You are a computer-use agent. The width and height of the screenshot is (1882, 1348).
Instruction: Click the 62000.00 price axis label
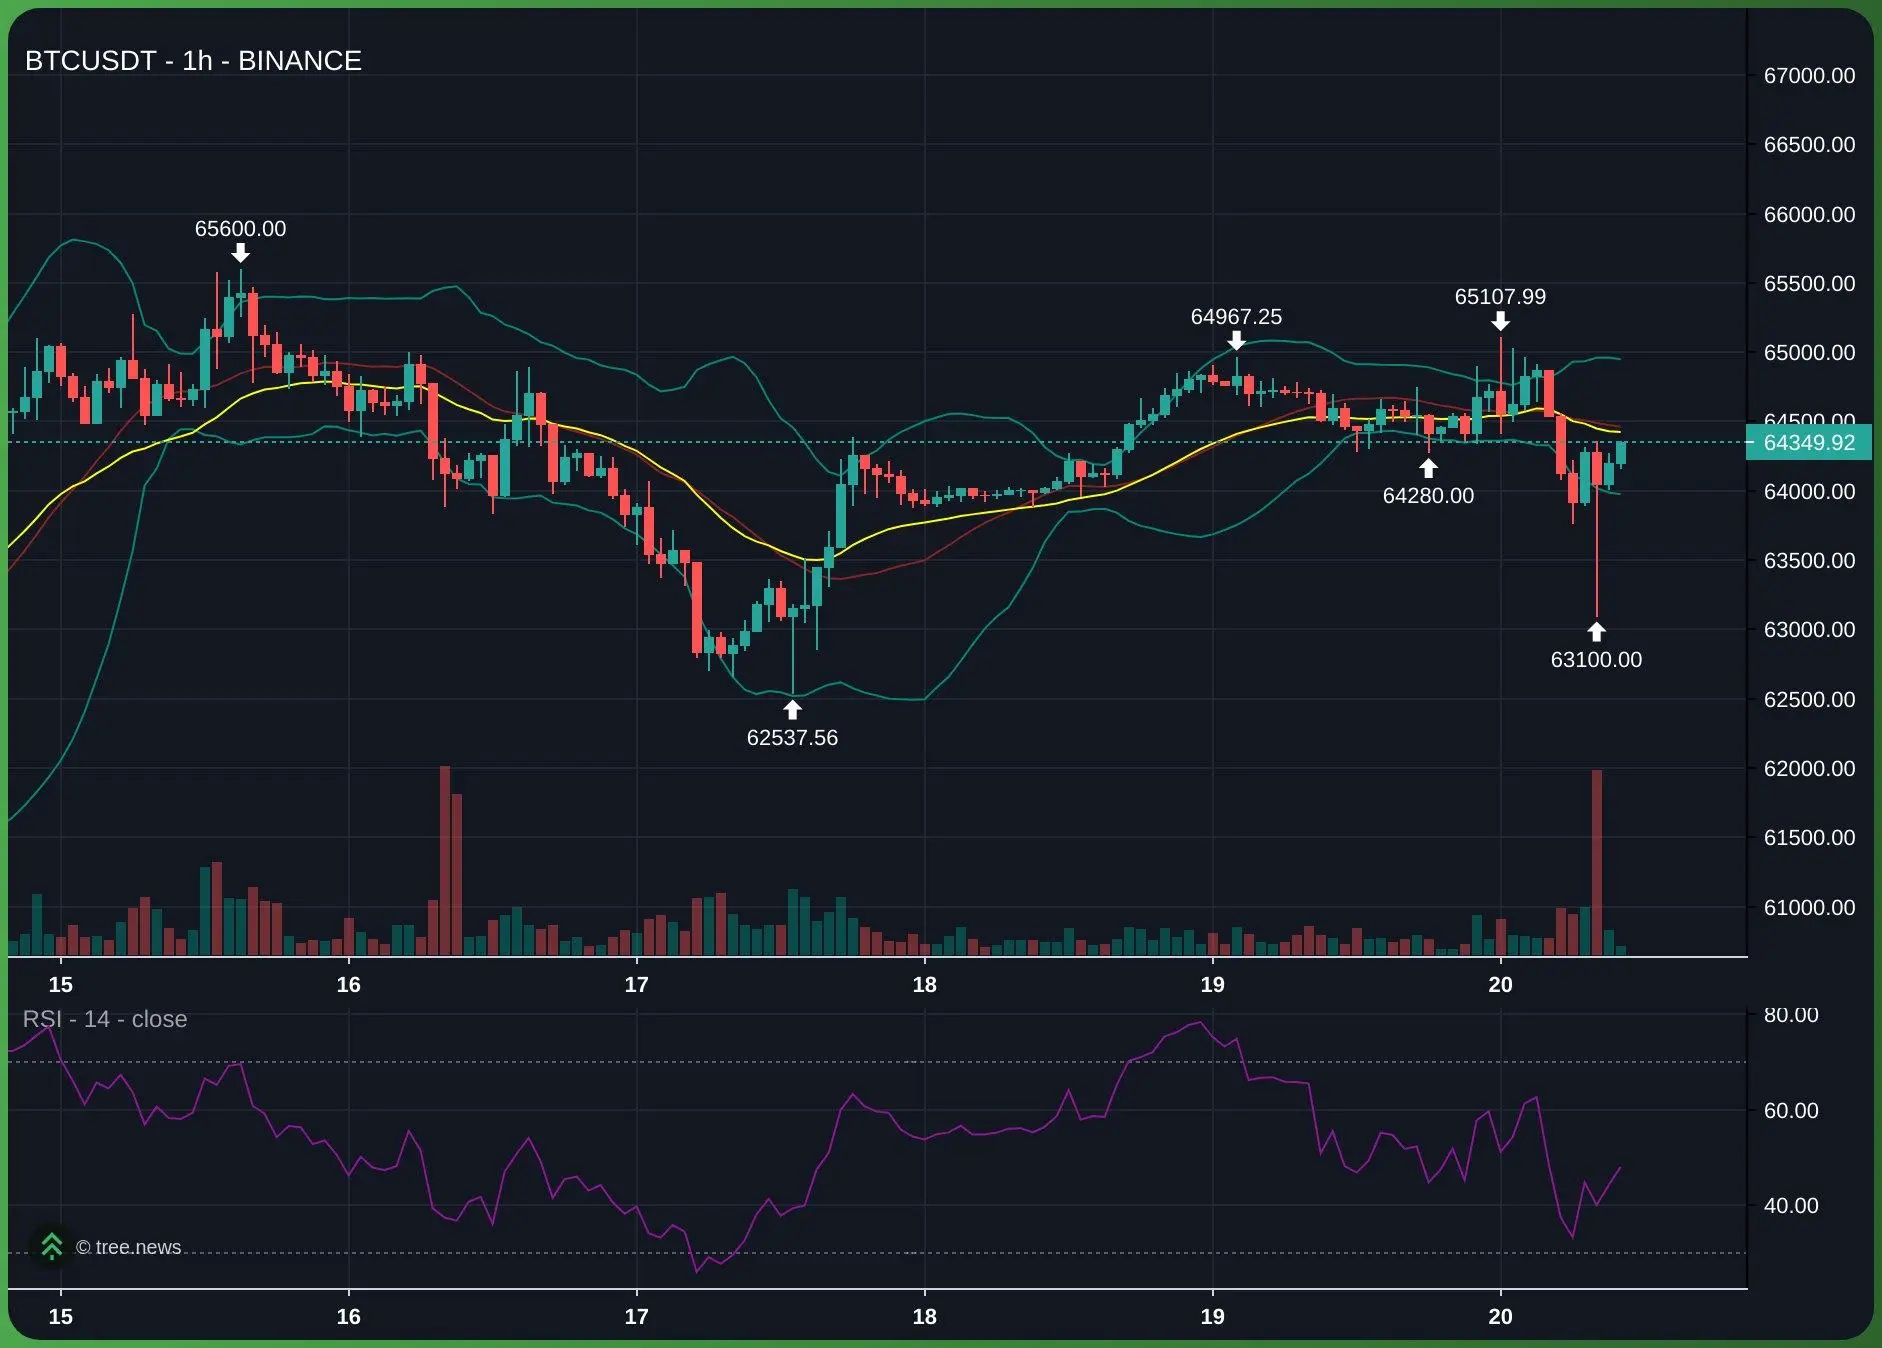(x=1809, y=769)
